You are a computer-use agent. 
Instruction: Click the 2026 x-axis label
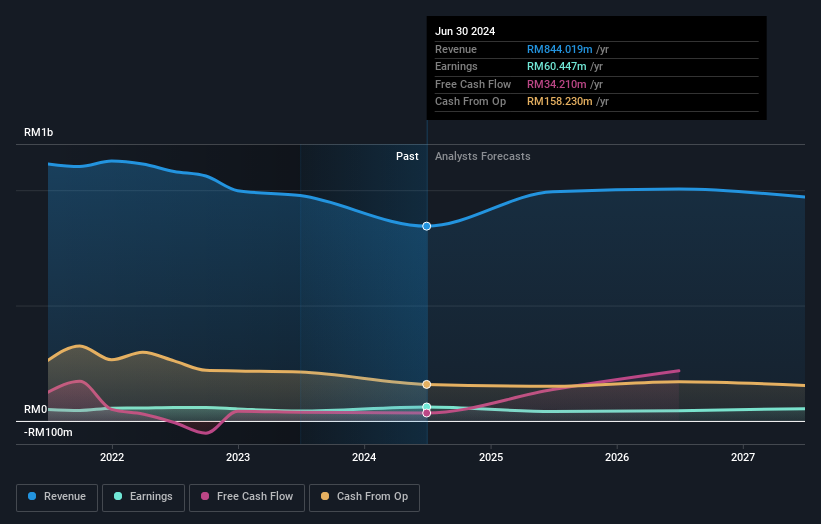617,457
